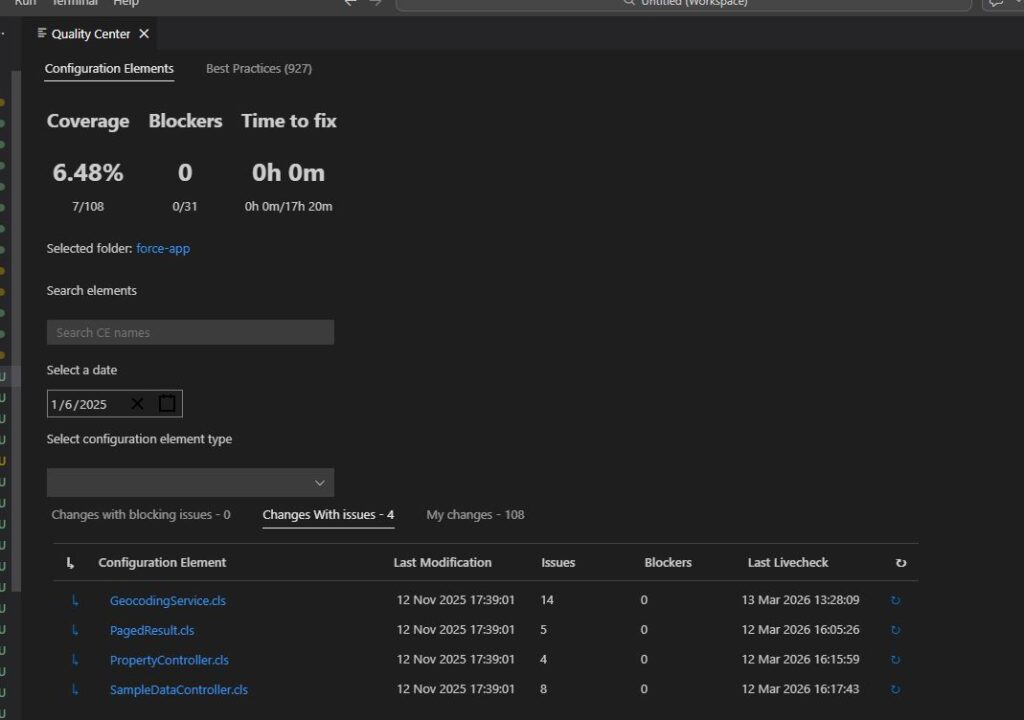Screen dimensions: 1024x720
Task: Clear the selected date with X
Action: coord(137,404)
